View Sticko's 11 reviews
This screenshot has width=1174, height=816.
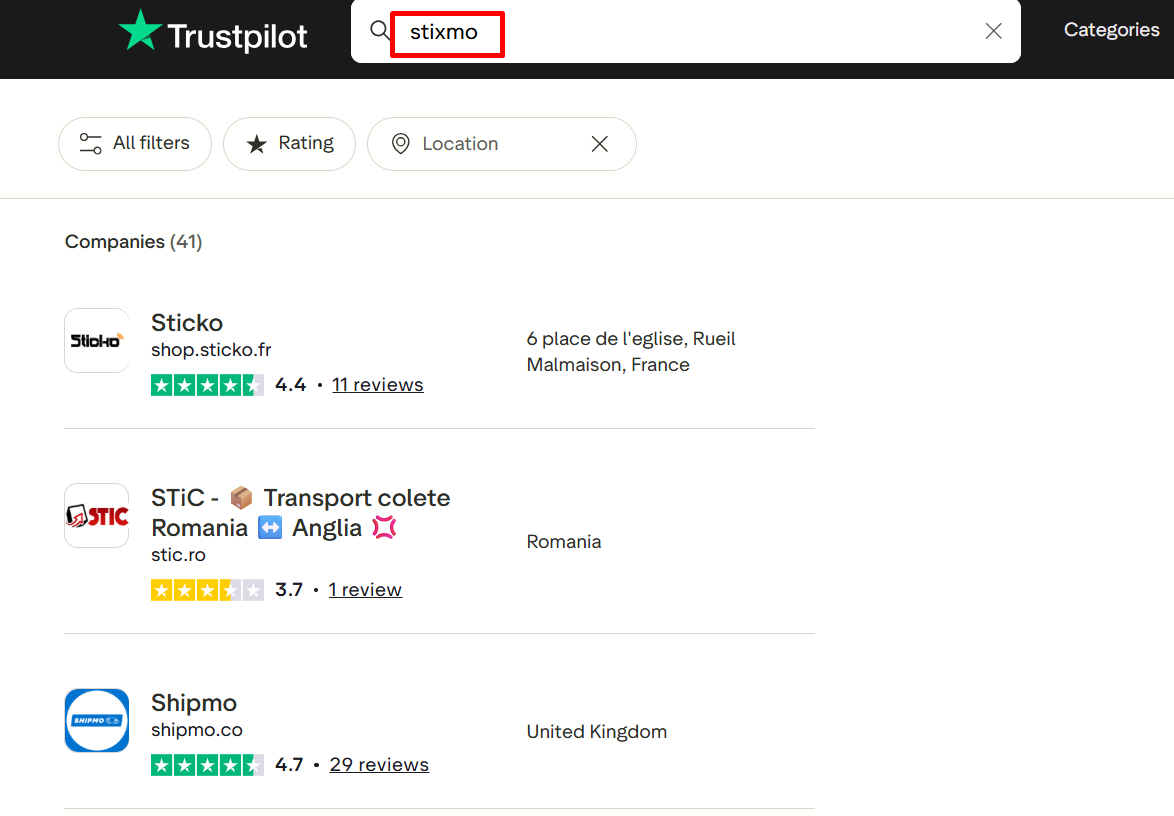point(377,385)
